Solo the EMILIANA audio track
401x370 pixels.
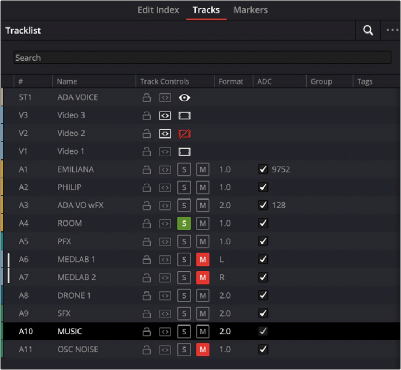[x=184, y=170]
